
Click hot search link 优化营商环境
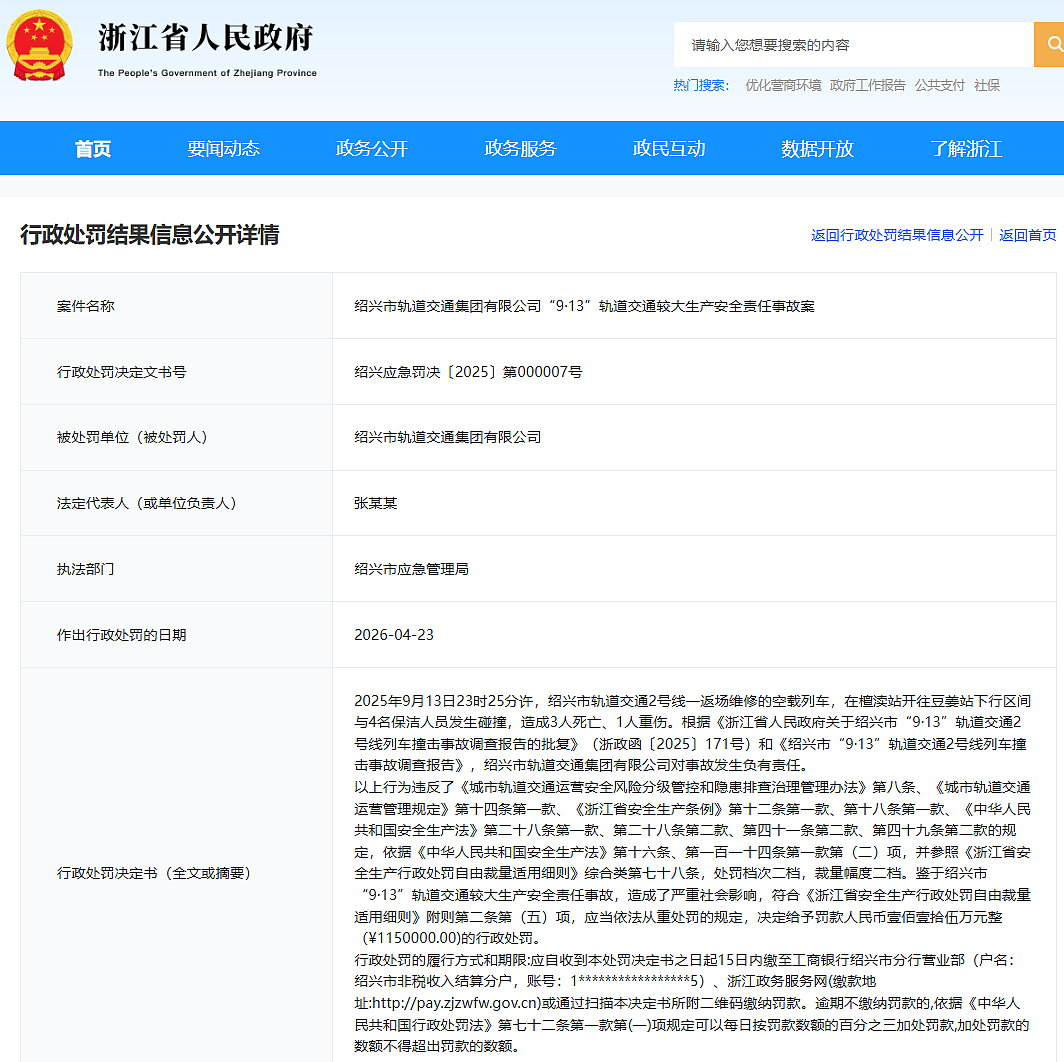click(x=783, y=86)
